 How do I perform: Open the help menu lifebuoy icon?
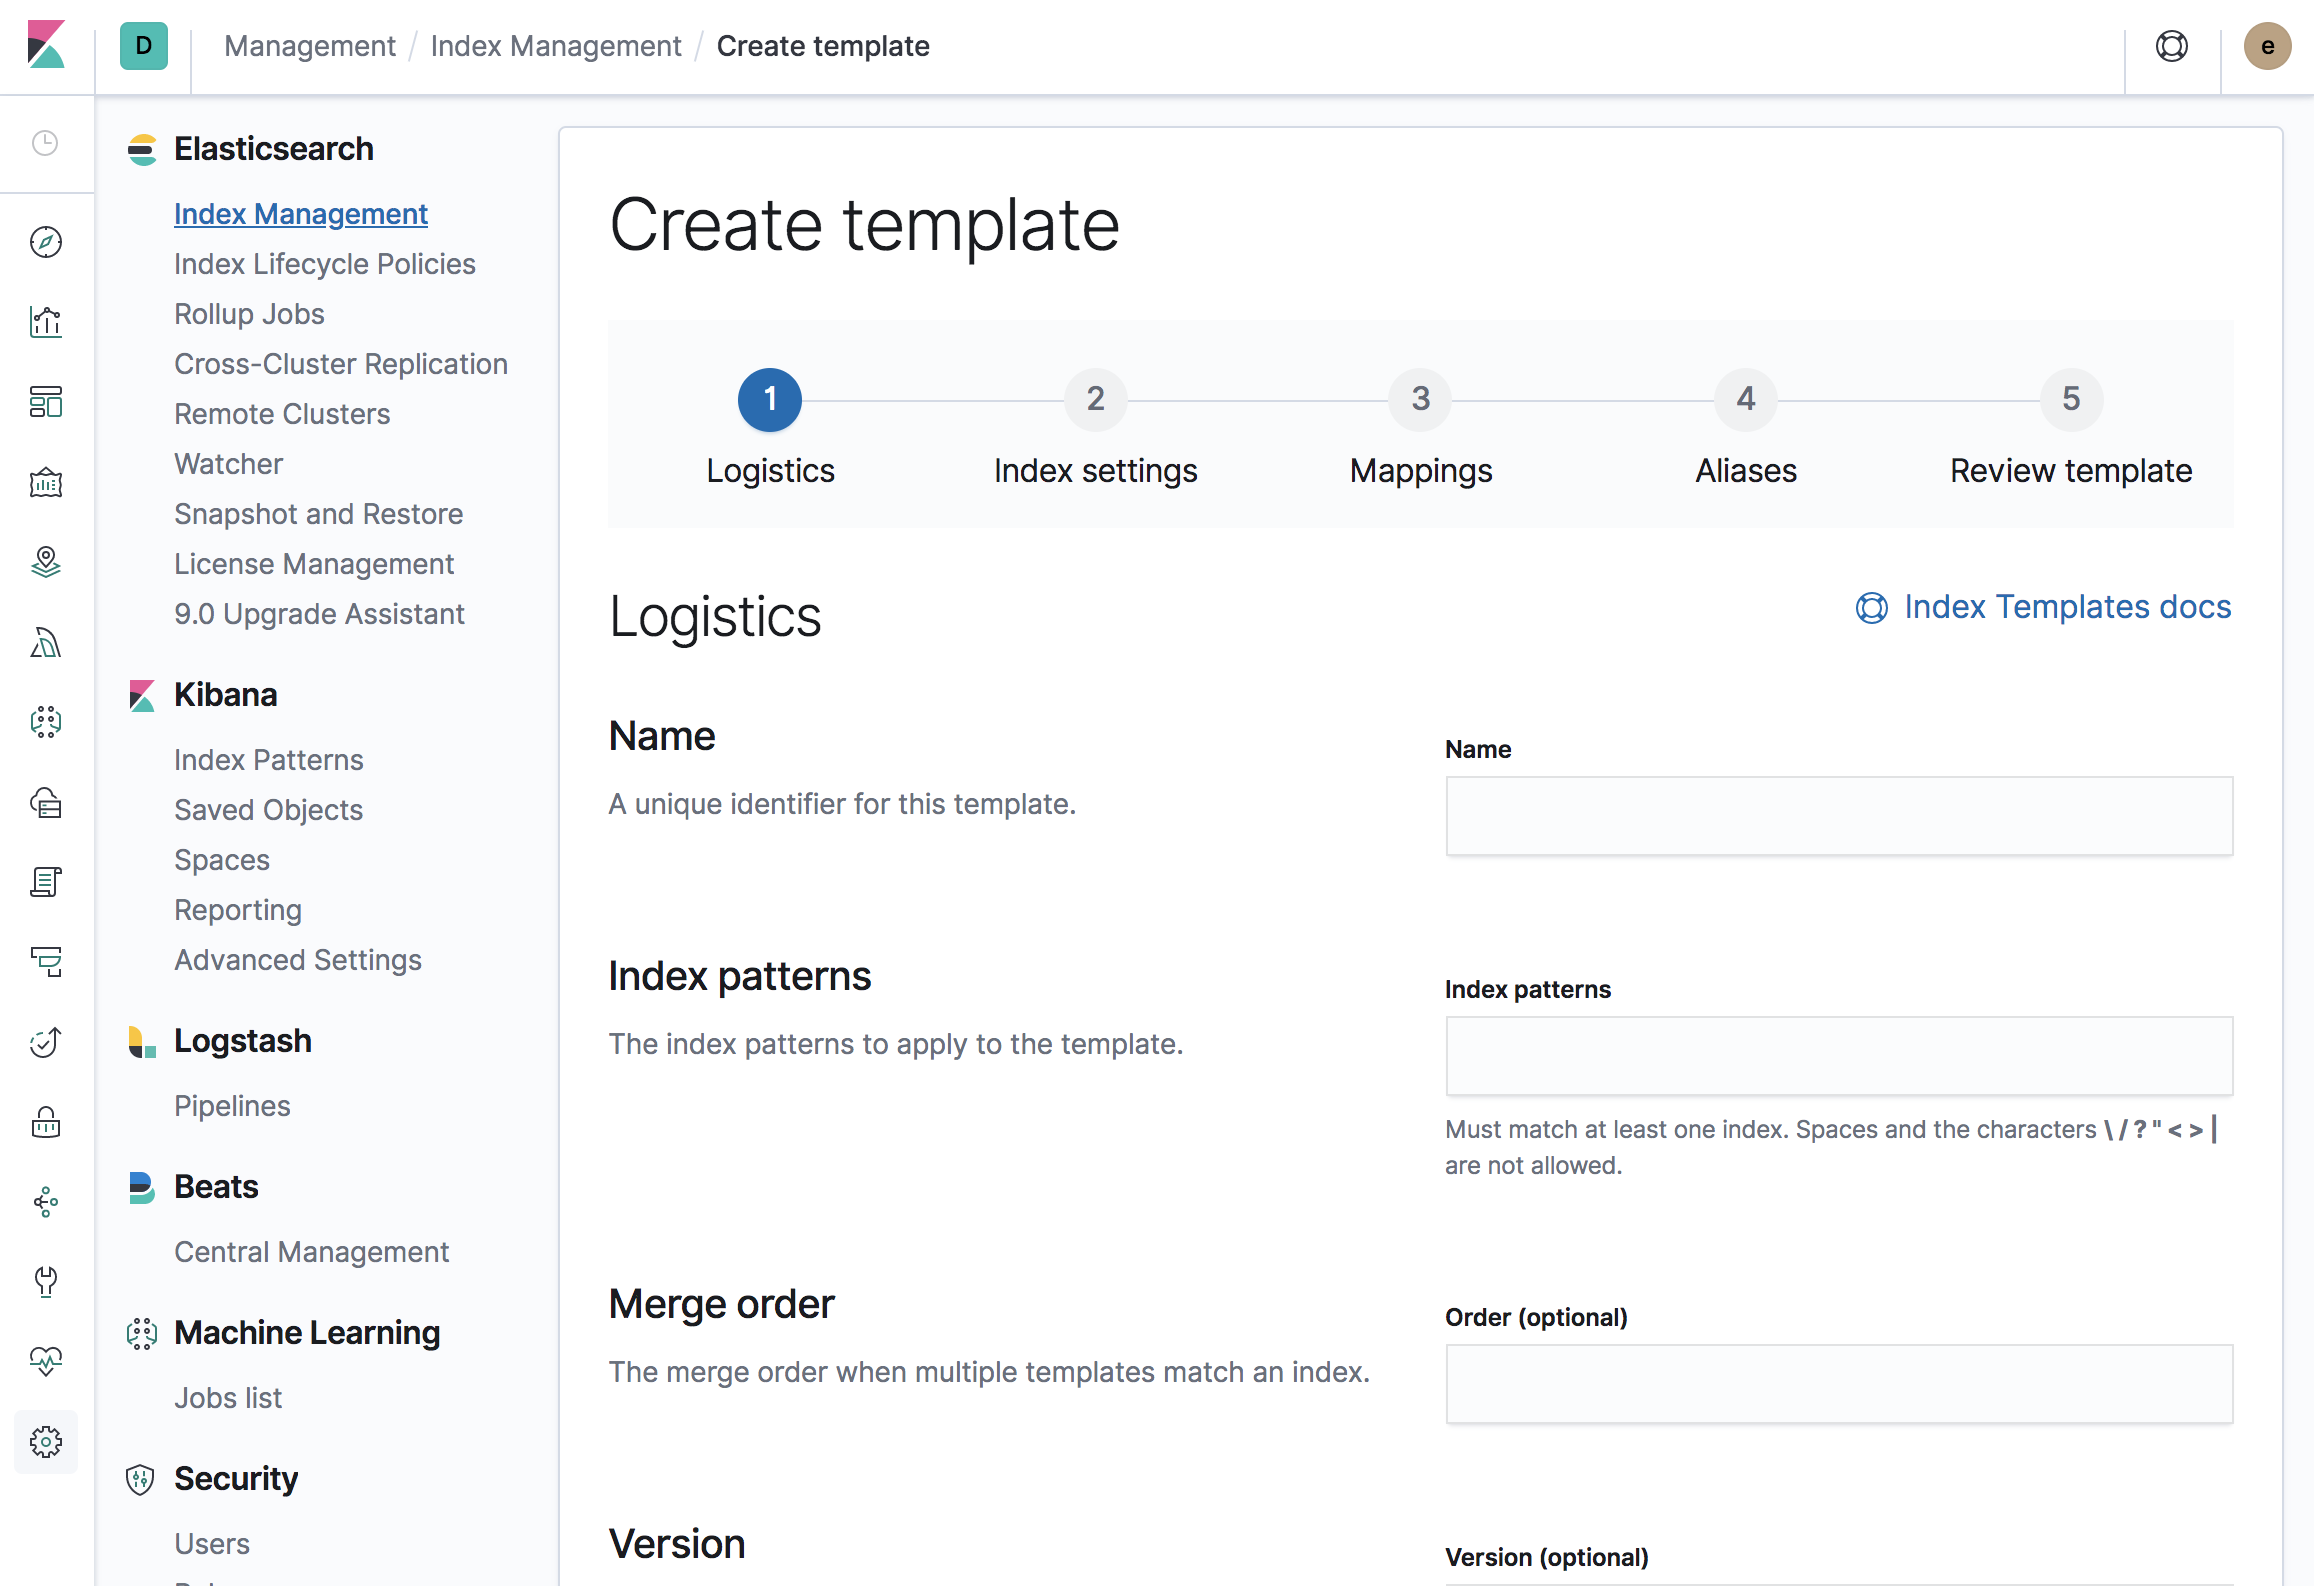(2171, 46)
